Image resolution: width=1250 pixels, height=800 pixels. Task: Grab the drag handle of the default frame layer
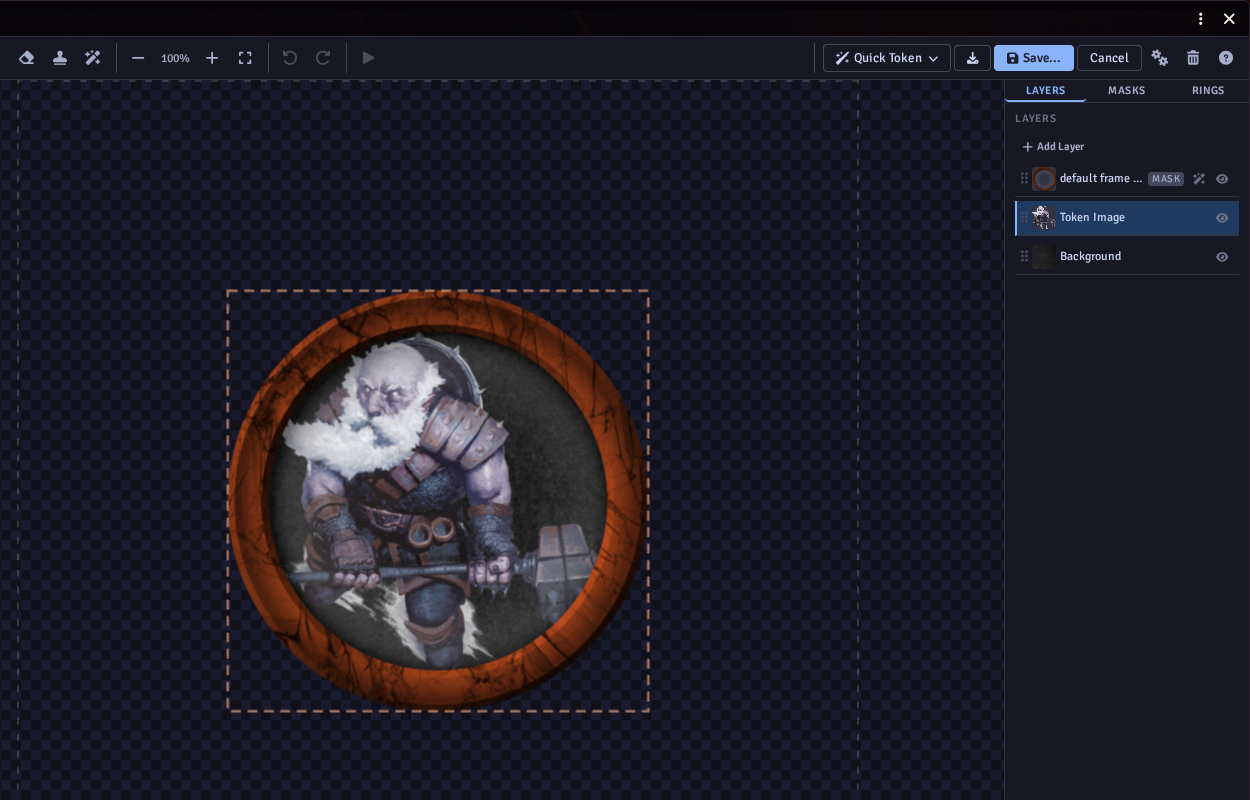click(1024, 179)
